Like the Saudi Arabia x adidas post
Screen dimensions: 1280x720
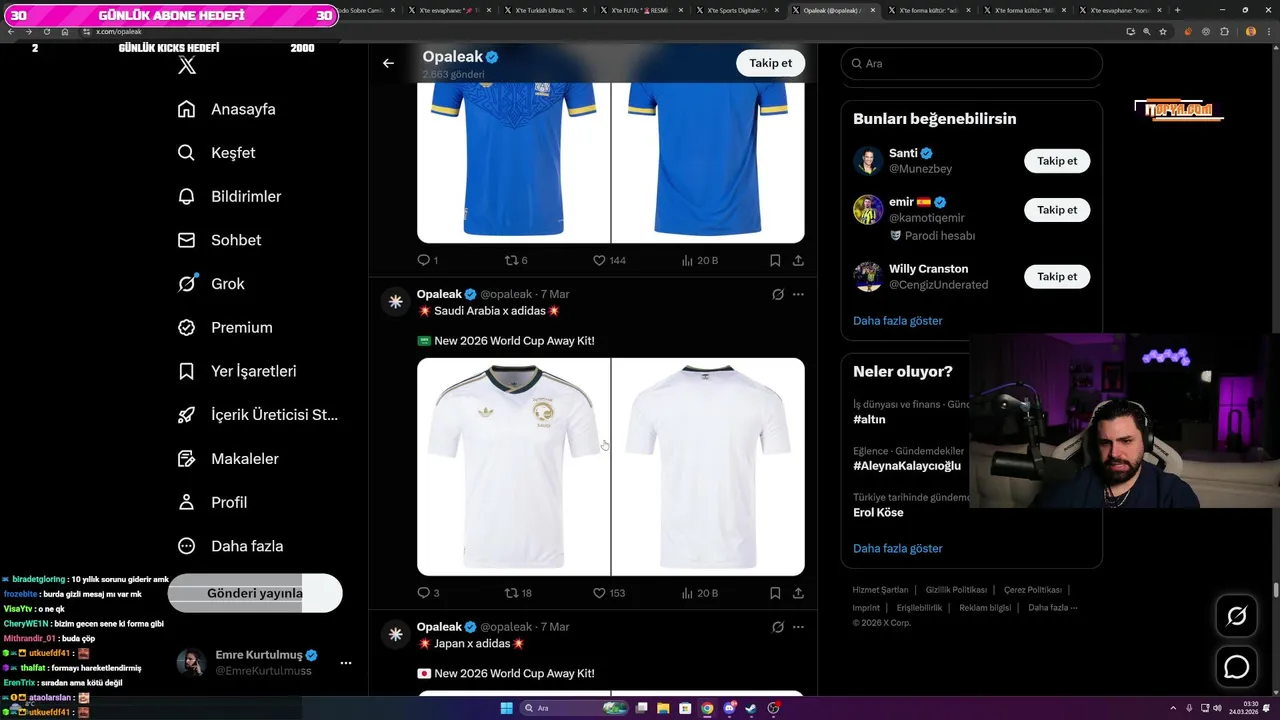coord(609,593)
